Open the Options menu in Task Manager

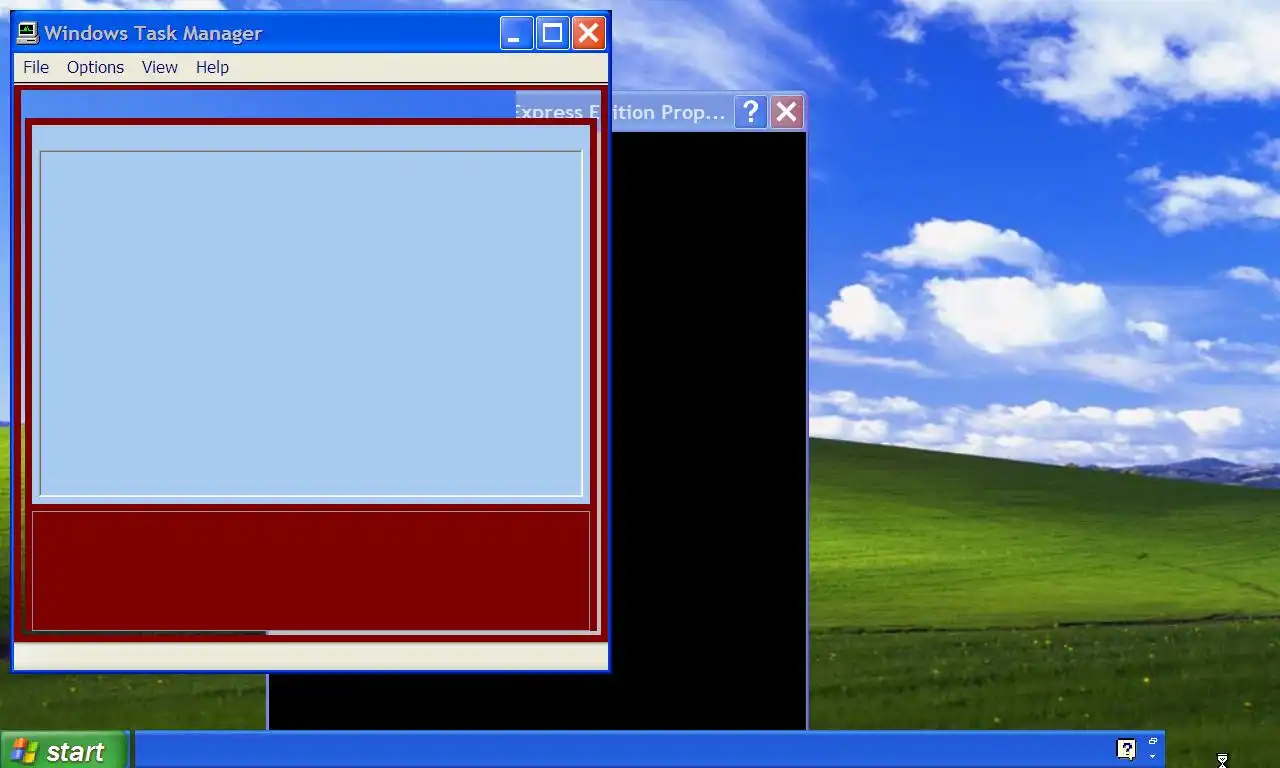point(95,67)
